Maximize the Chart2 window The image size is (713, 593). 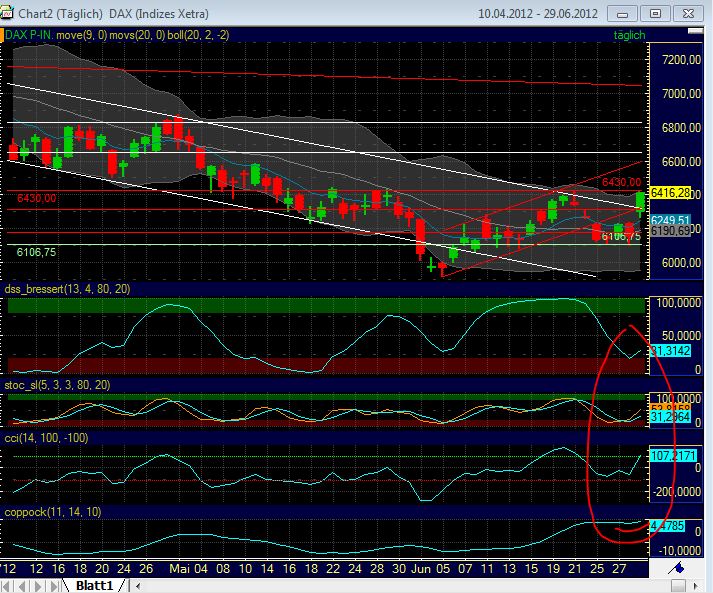(x=655, y=14)
